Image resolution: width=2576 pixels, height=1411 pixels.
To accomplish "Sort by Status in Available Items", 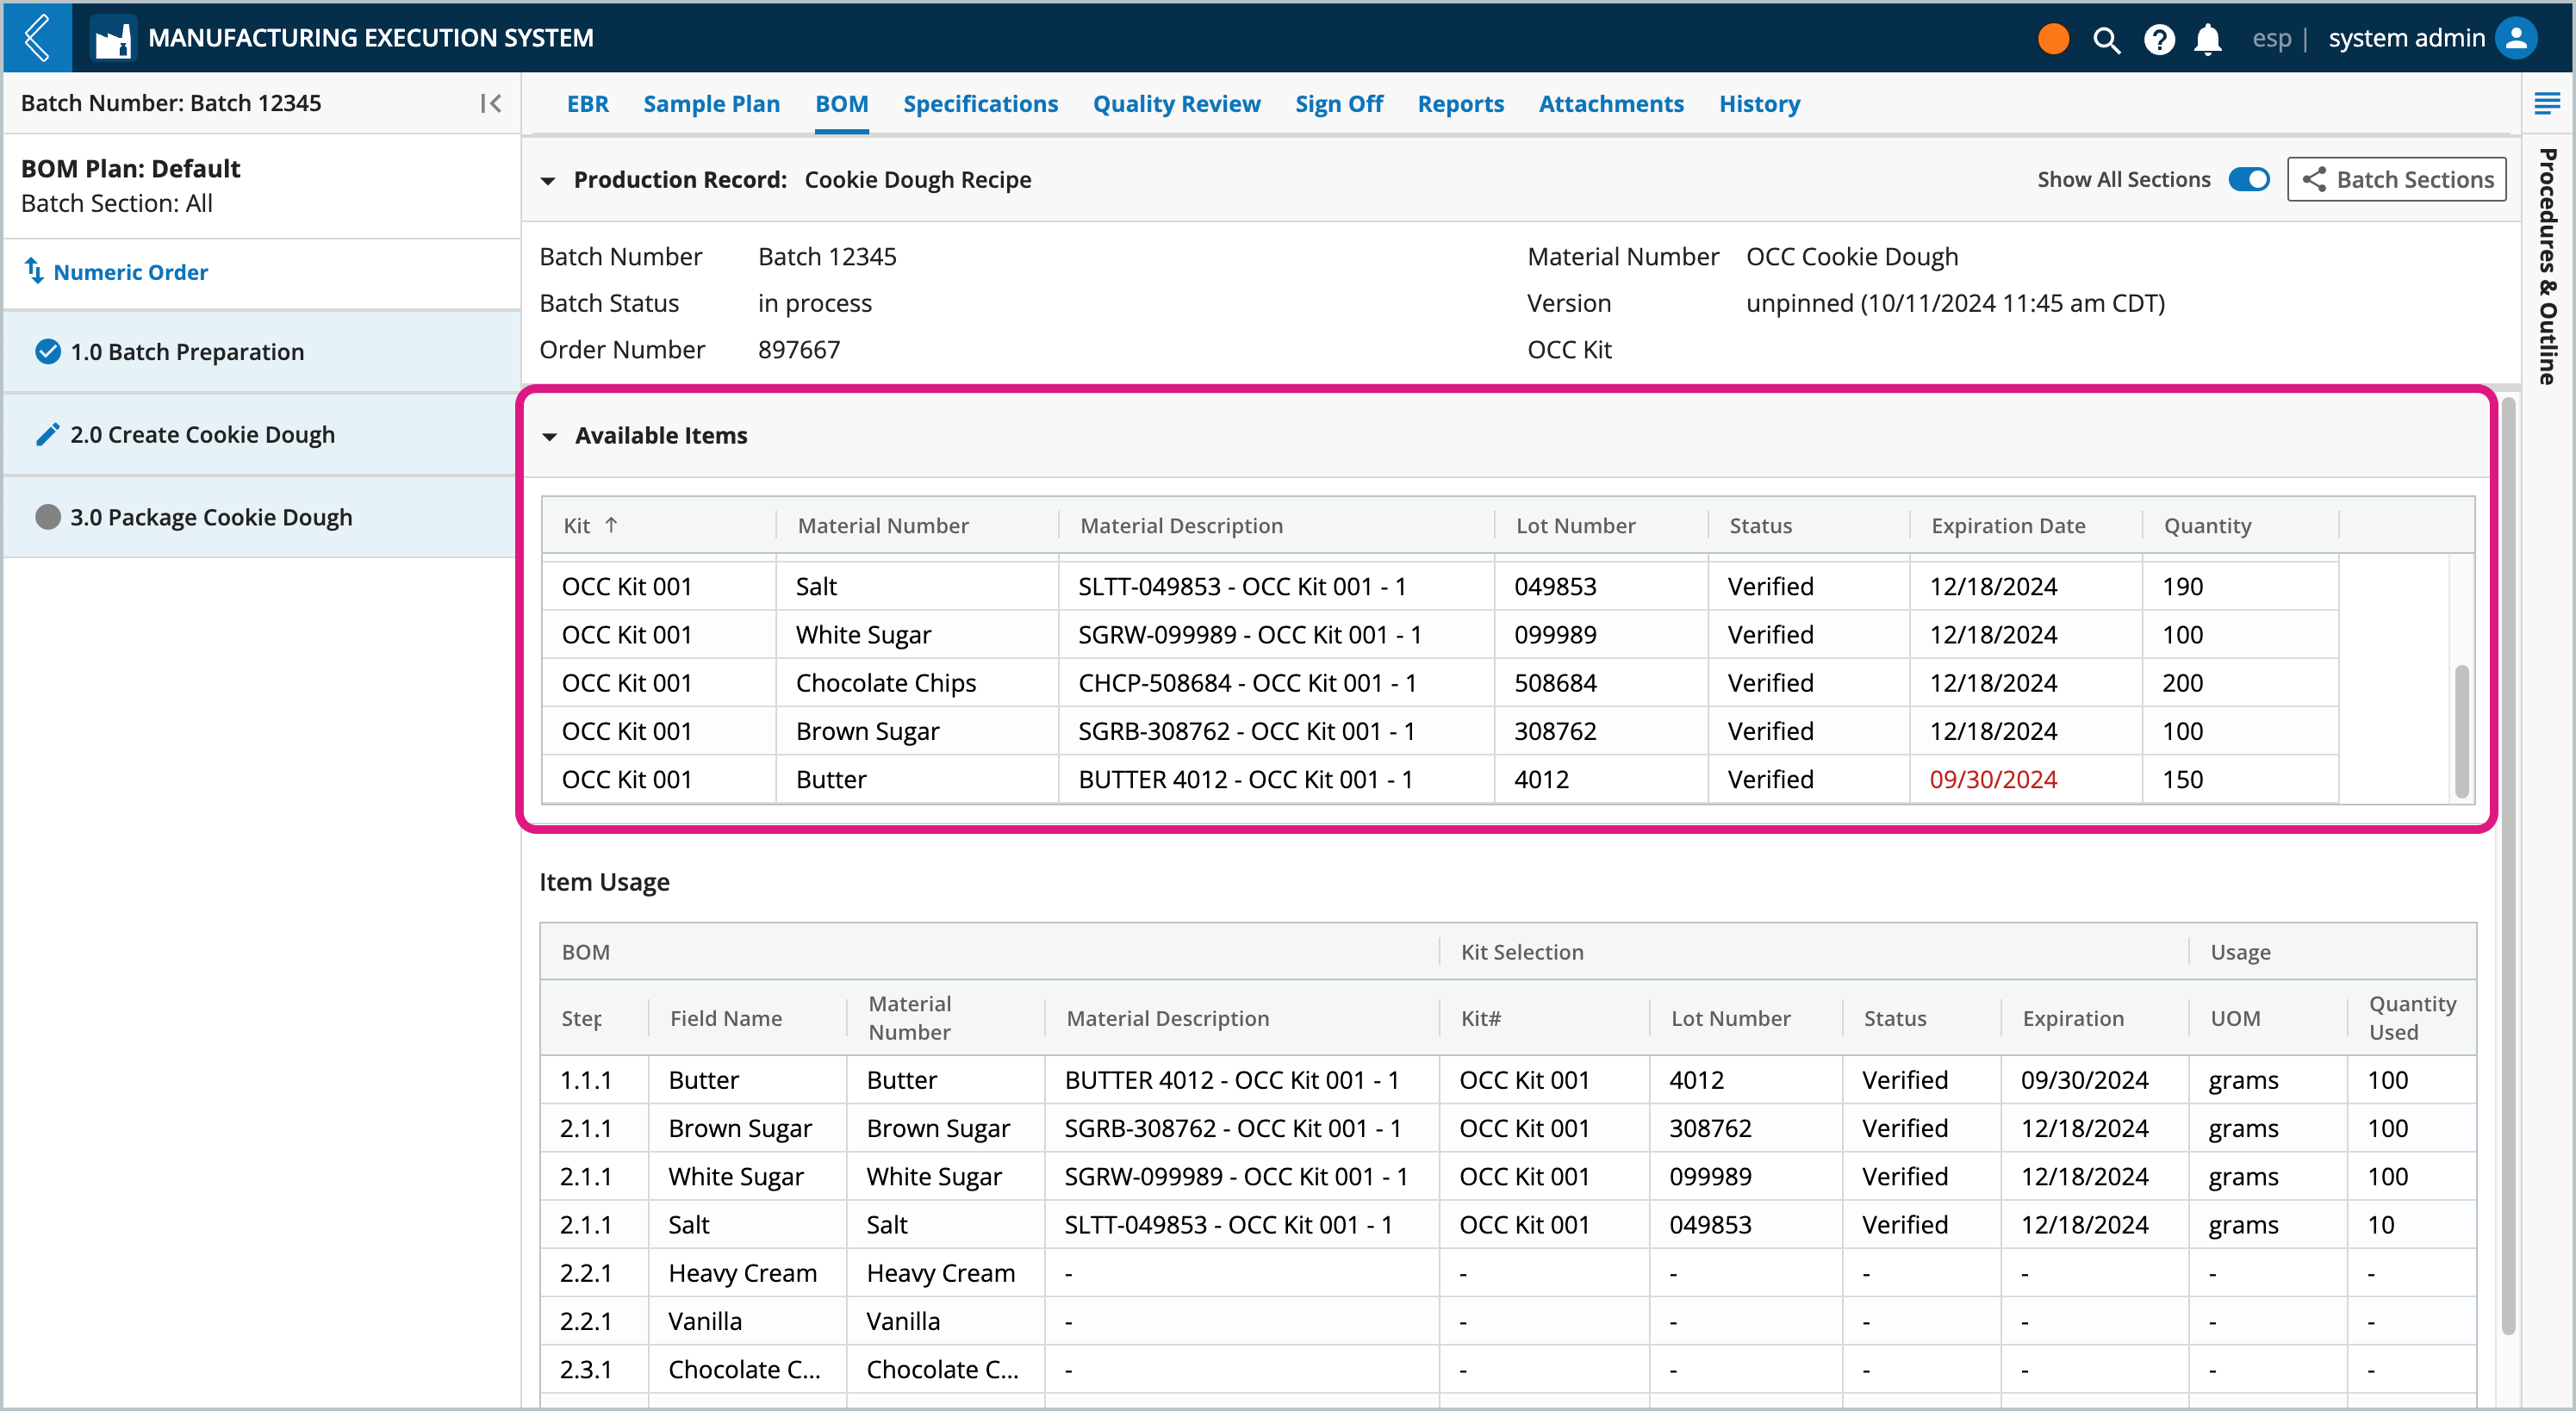I will [x=1760, y=525].
